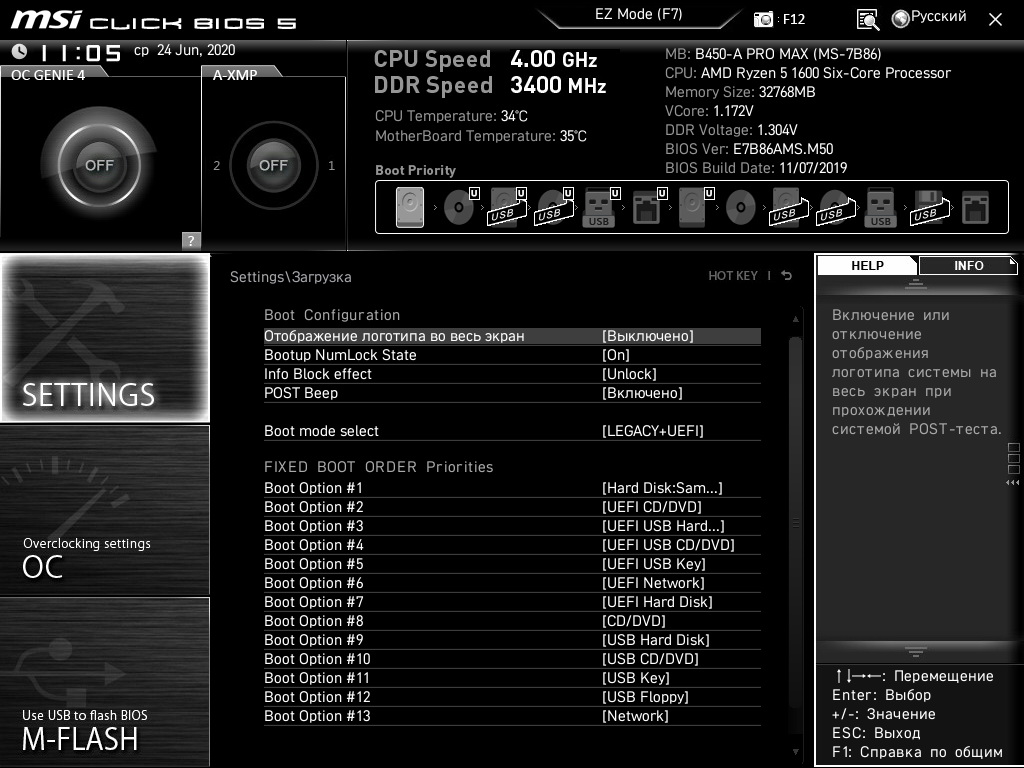Click the date 24 Jun, 2020
Screen dimensions: 1024x768
coord(196,50)
